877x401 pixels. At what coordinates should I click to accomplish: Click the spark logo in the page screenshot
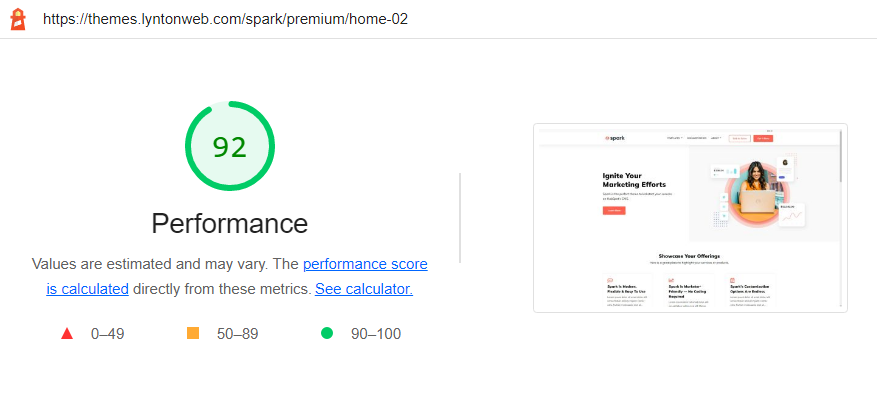(615, 138)
